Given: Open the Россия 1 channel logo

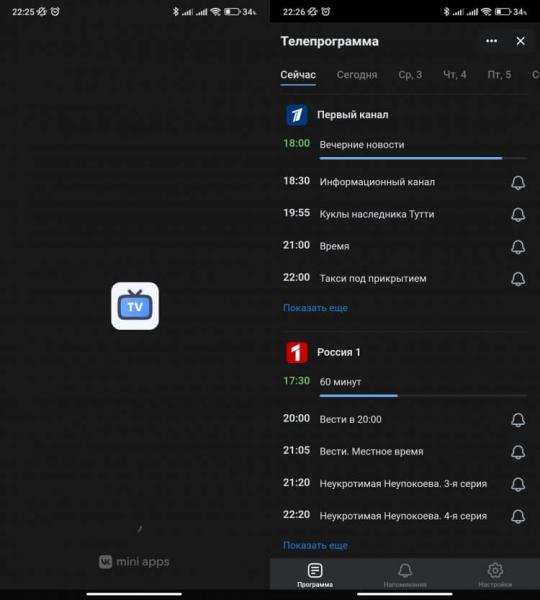Looking at the screenshot, I should pyautogui.click(x=297, y=352).
